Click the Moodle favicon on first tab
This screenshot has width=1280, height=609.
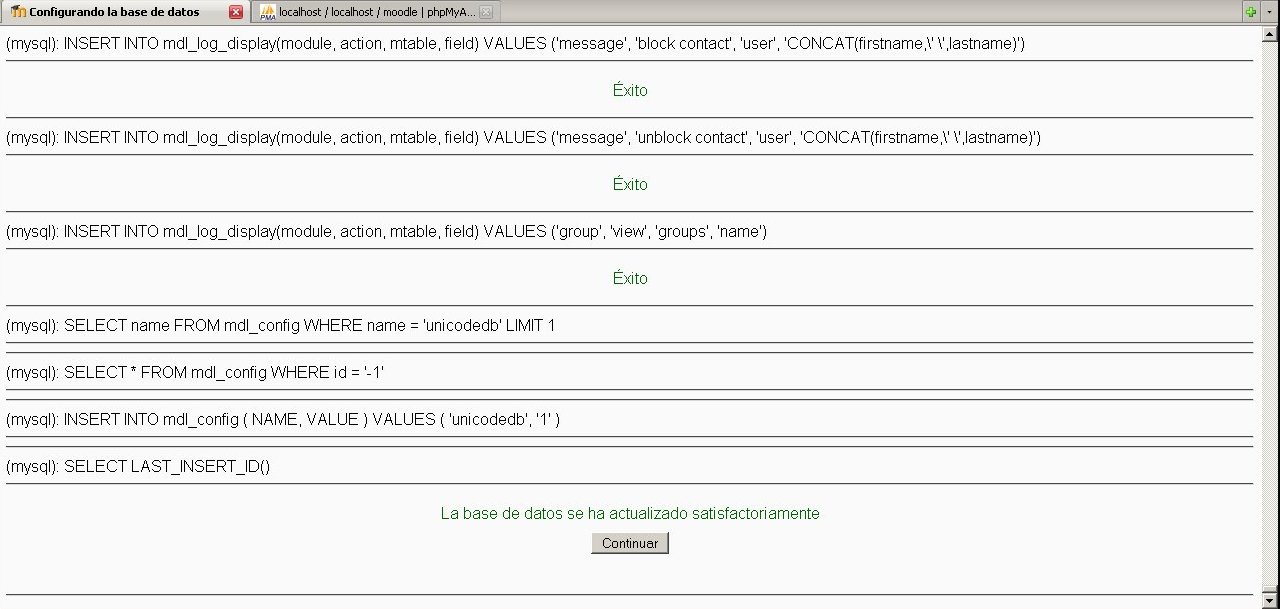point(18,12)
